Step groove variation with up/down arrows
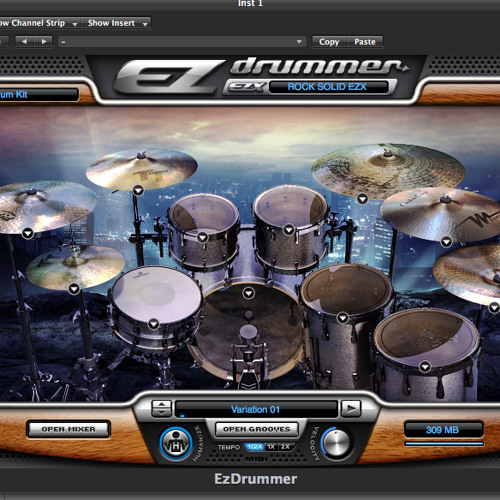 point(161,408)
